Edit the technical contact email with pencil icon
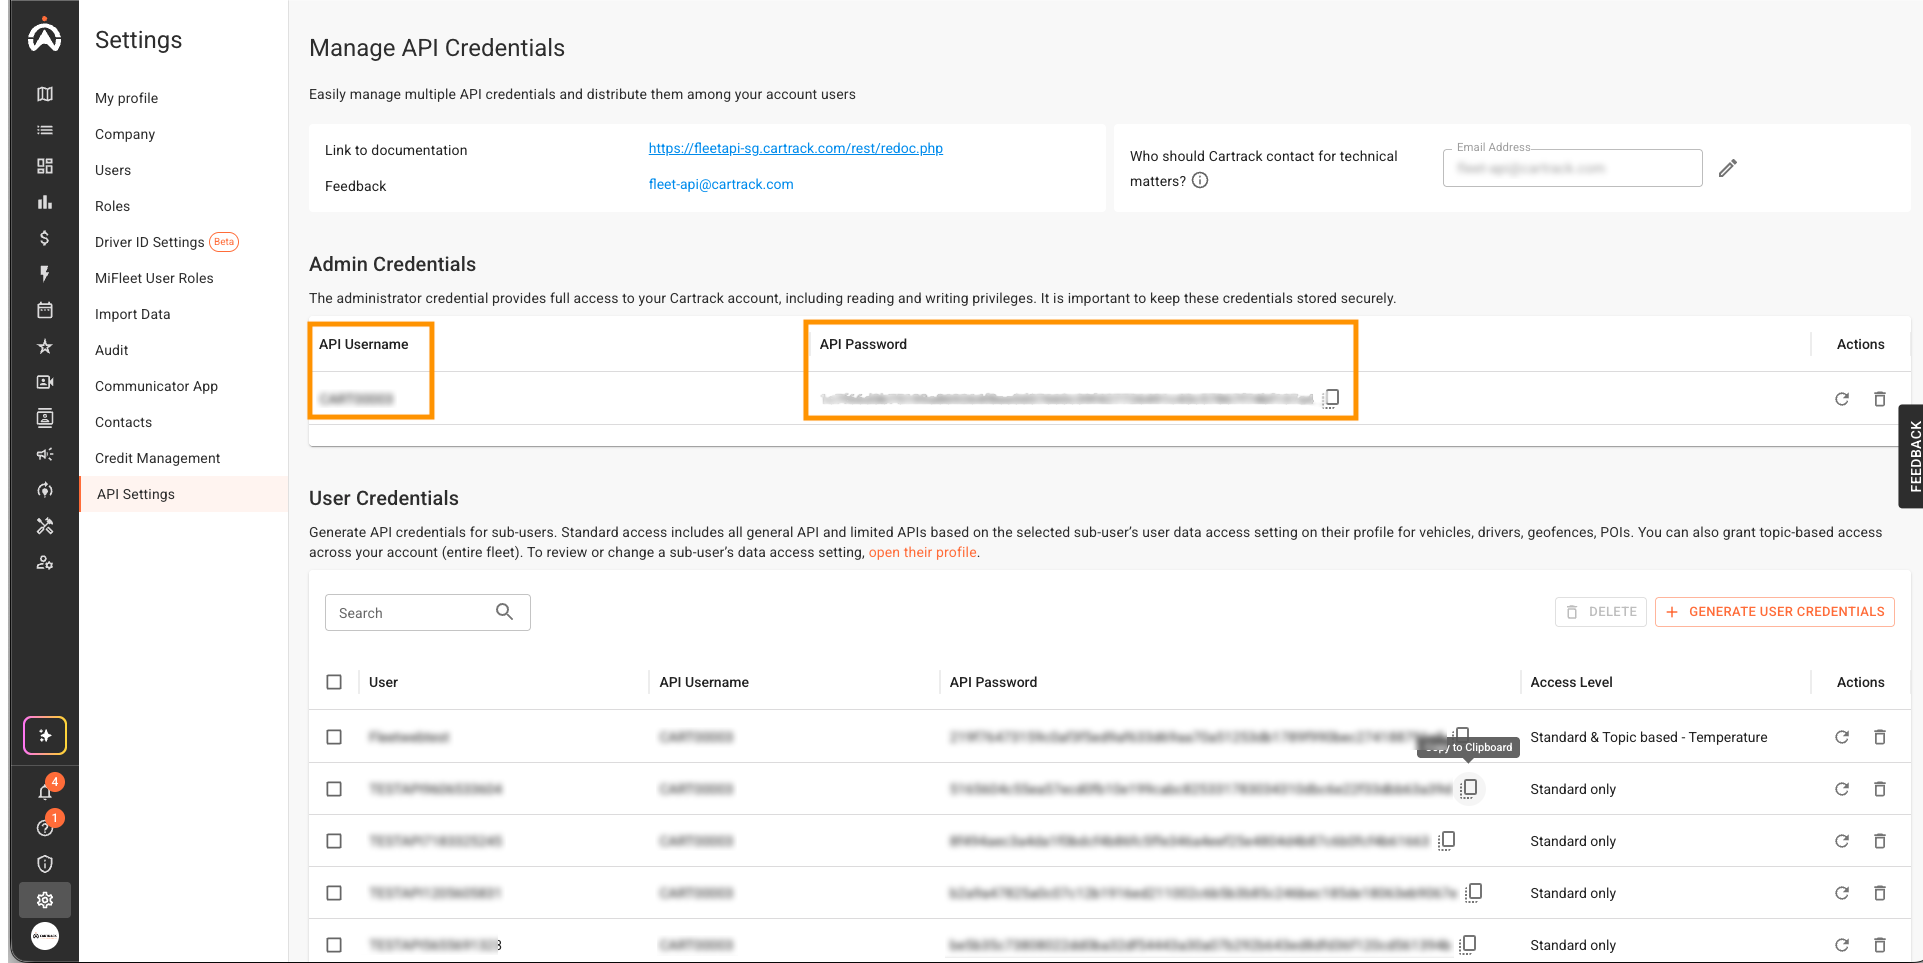Viewport: 1923px width, 963px height. 1729,167
